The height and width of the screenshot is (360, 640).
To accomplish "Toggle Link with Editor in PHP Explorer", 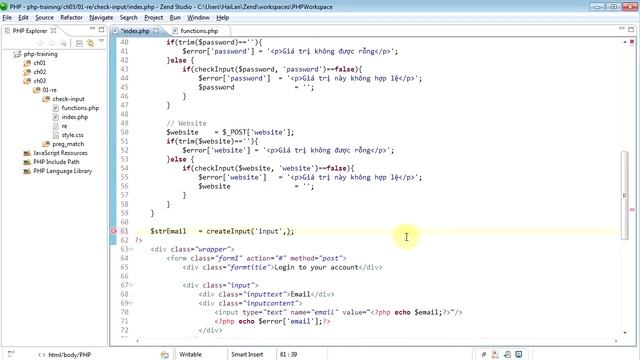I will pos(90,43).
